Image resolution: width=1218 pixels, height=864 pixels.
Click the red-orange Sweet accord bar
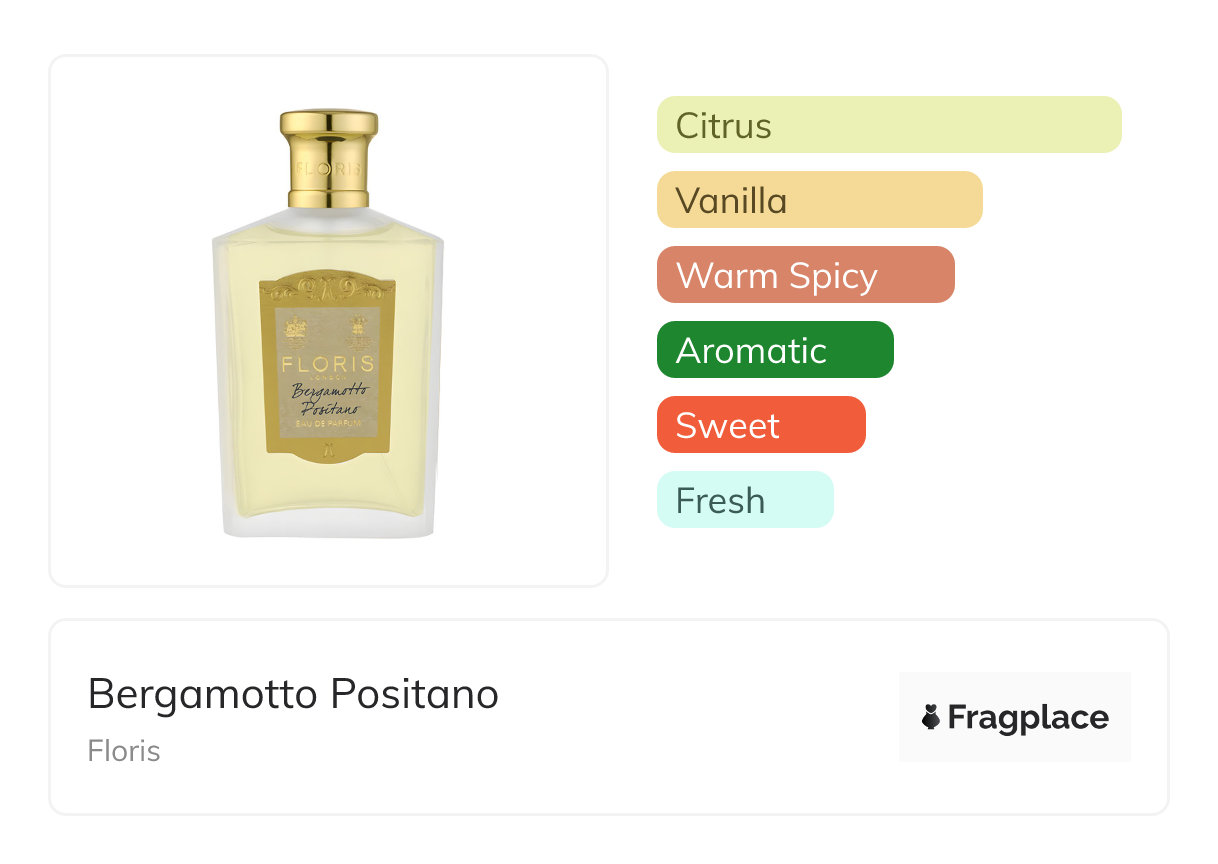coord(760,425)
